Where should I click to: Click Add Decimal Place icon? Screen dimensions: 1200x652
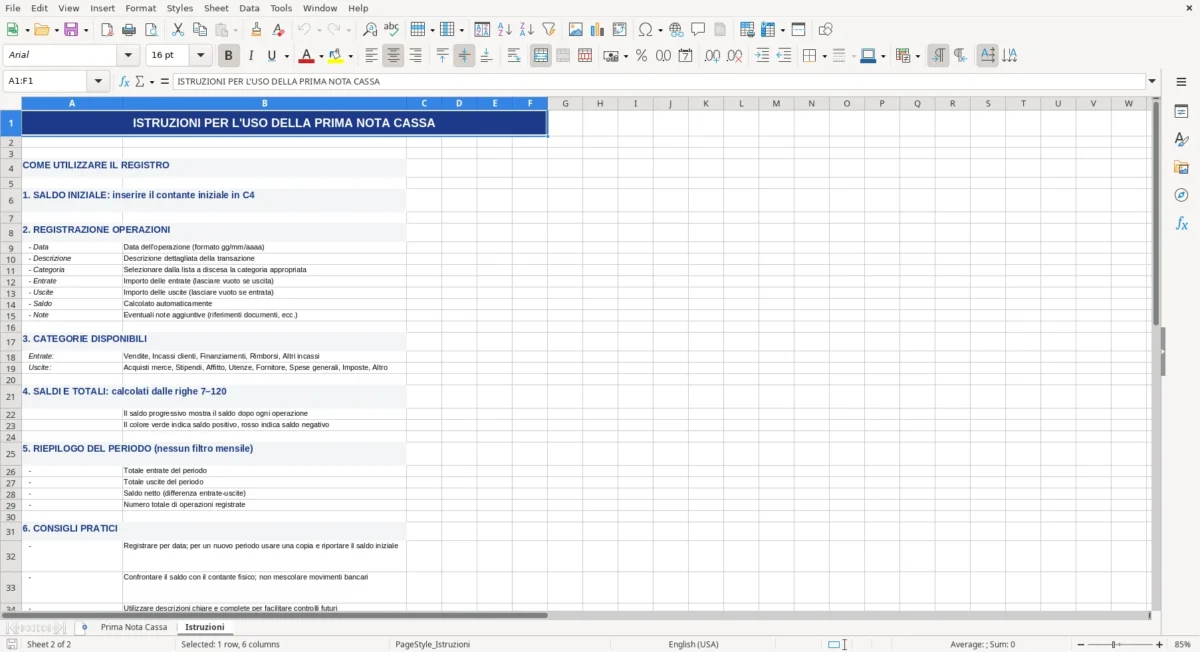712,56
